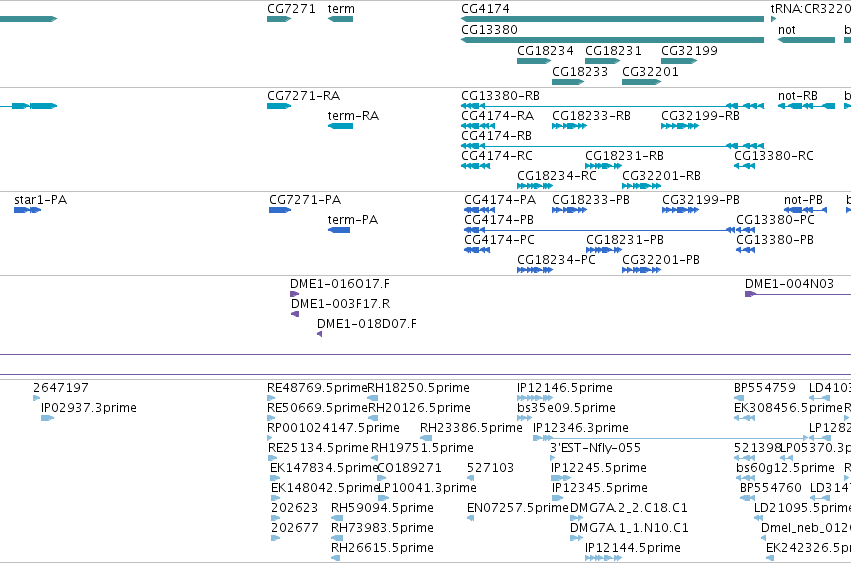851x563 pixels.
Task: Open transcript CG4174-RC
Action: click(497, 156)
